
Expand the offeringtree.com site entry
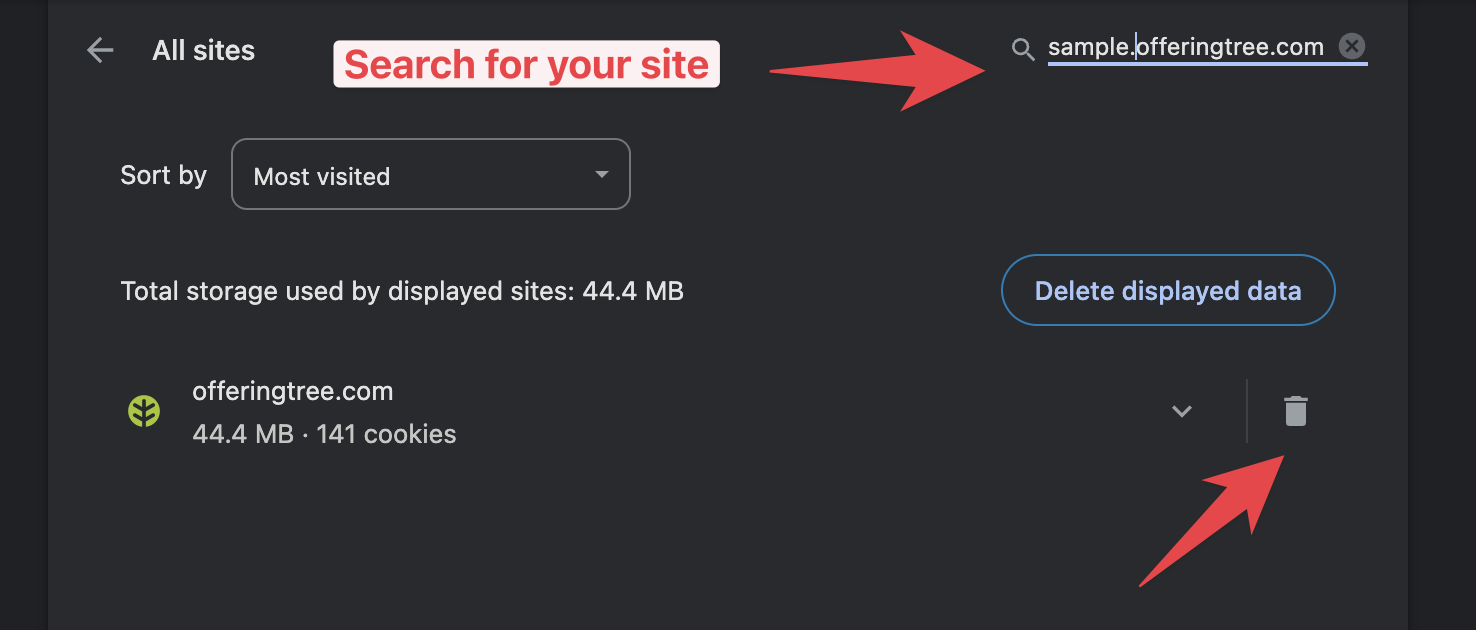pos(1182,411)
